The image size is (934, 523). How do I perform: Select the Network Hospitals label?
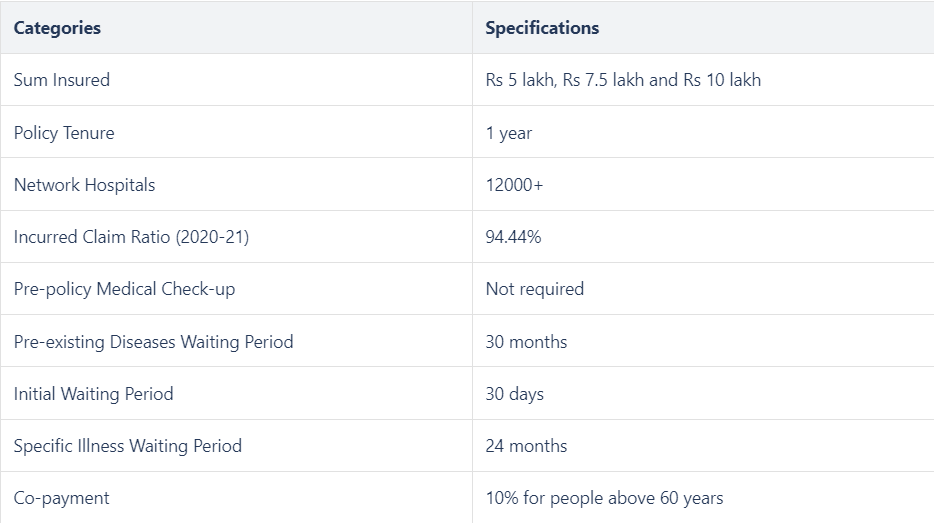click(85, 185)
